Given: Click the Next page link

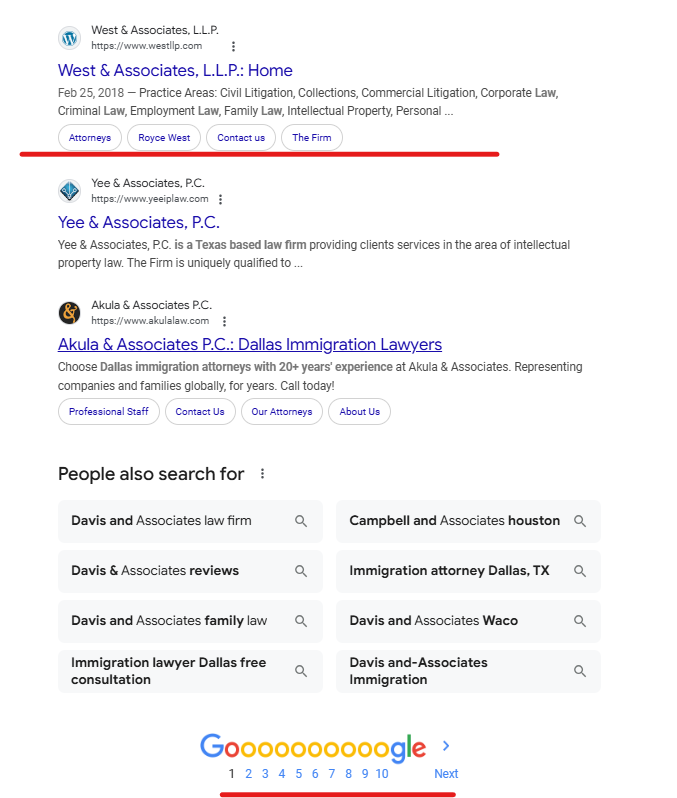Looking at the screenshot, I should [x=446, y=774].
